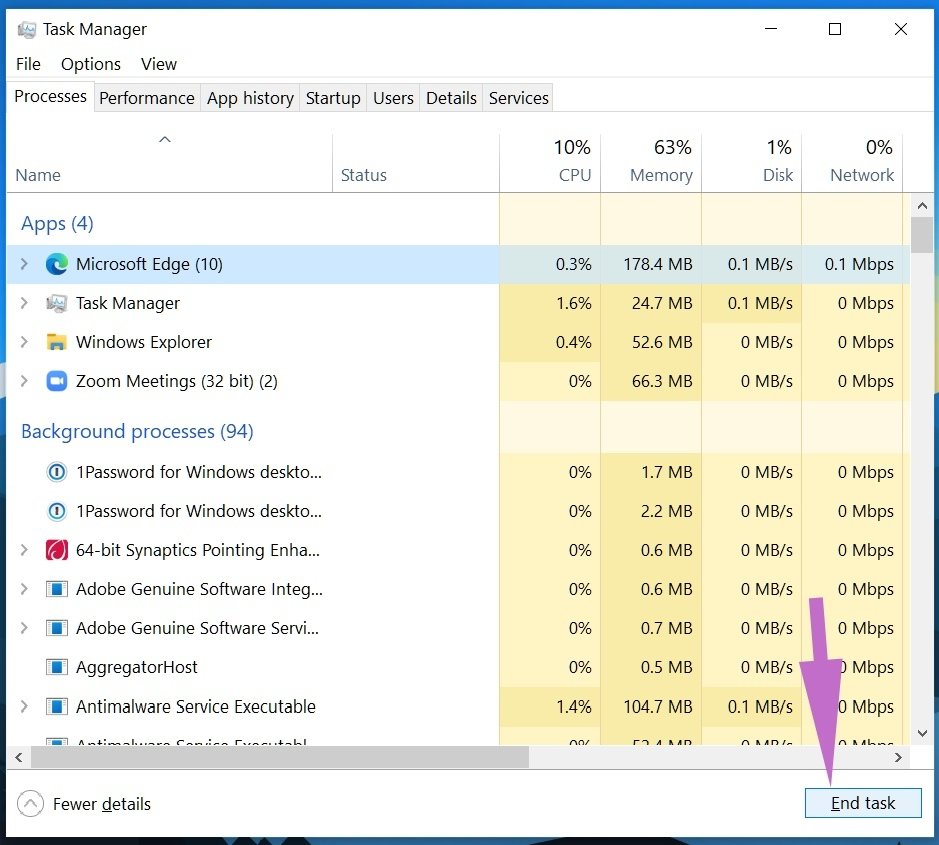Select the AggregatorHost process name

pyautogui.click(x=137, y=667)
